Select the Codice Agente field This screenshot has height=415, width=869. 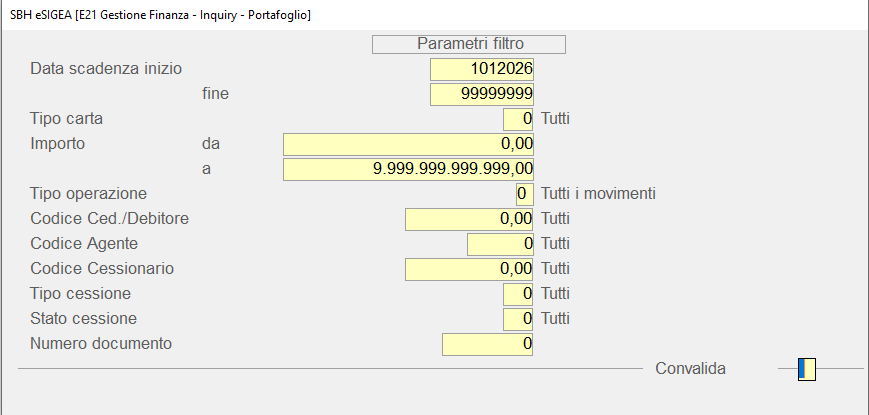pyautogui.click(x=500, y=243)
